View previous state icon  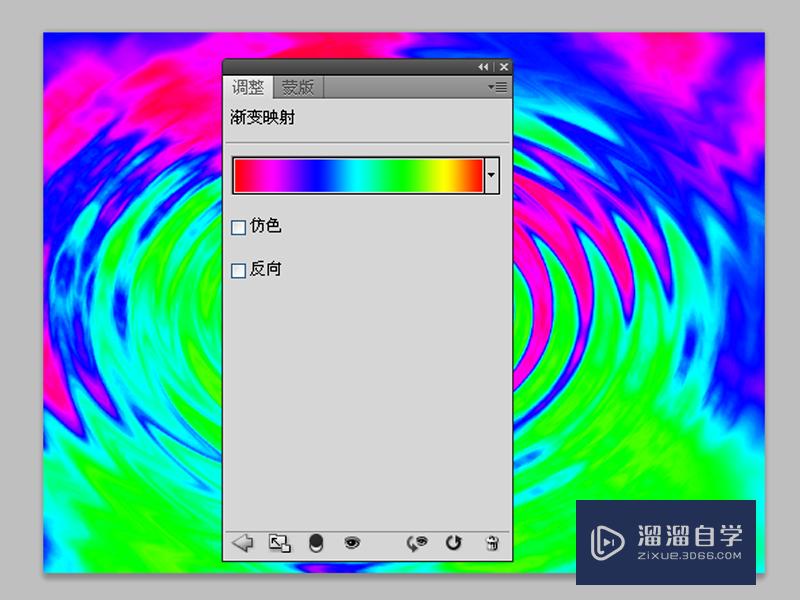[417, 543]
